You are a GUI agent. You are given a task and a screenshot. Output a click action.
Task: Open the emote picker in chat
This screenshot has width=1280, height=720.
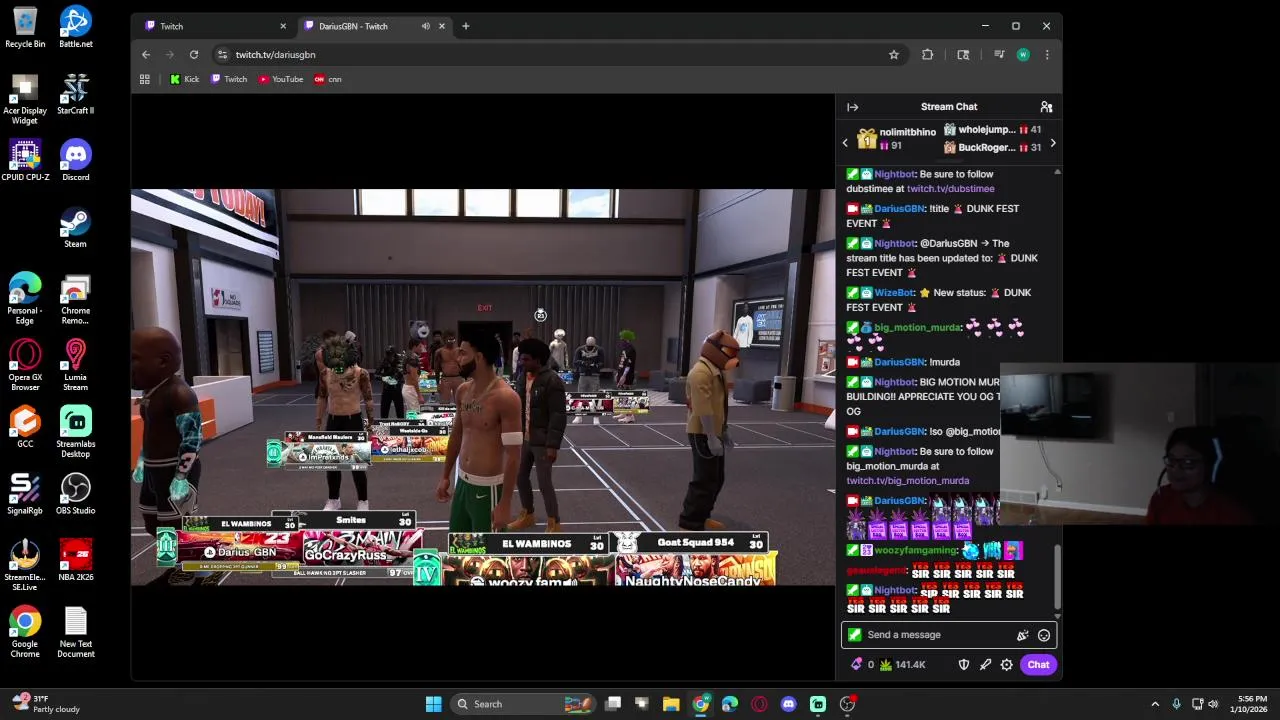coord(1044,635)
